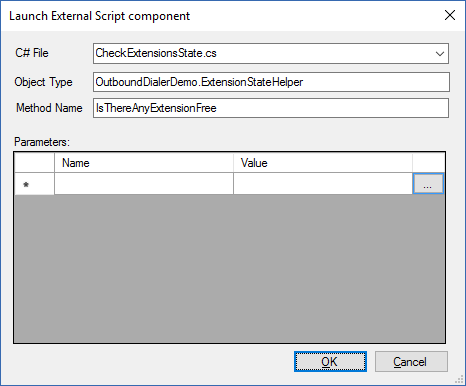Image resolution: width=466 pixels, height=386 pixels.
Task: Click the C# File label
Action: [32, 53]
